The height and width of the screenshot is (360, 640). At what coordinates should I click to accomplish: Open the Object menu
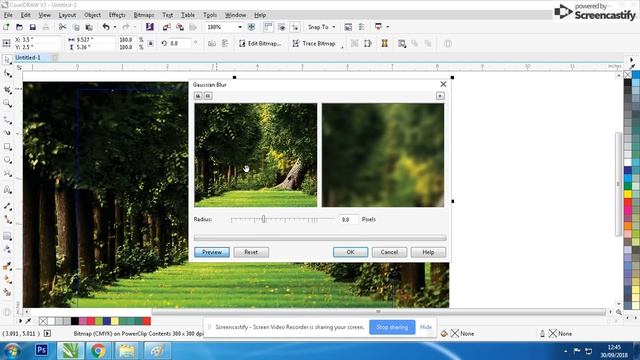tap(93, 15)
